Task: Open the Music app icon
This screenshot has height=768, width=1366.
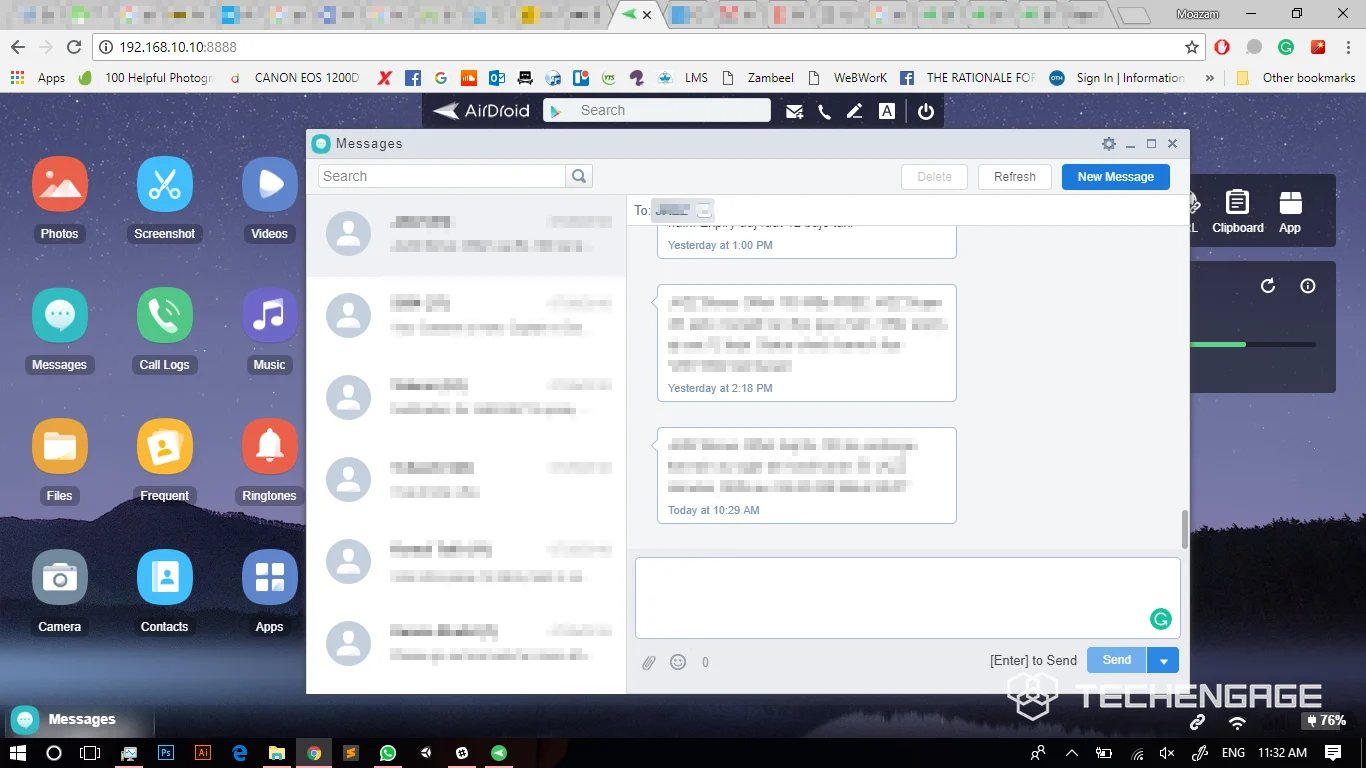Action: (x=270, y=315)
